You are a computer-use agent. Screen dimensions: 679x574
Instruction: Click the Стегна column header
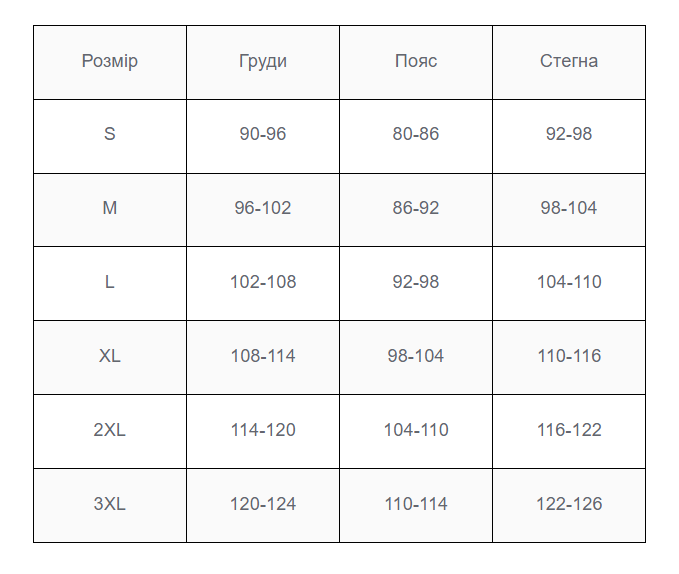pos(569,62)
